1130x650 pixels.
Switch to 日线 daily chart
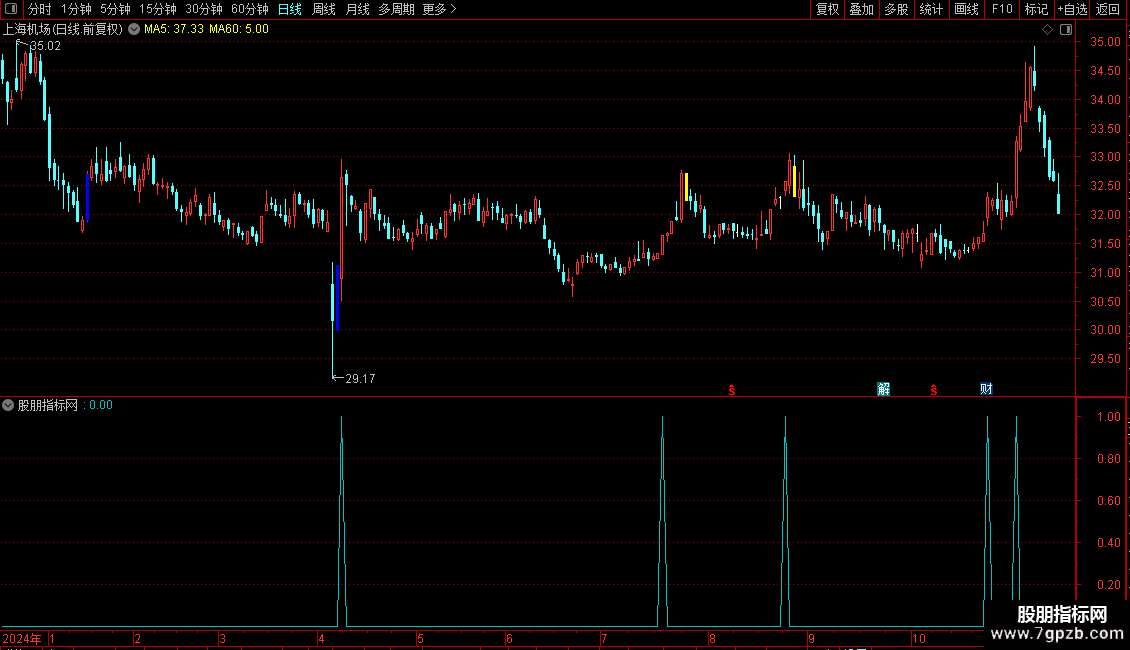(290, 9)
